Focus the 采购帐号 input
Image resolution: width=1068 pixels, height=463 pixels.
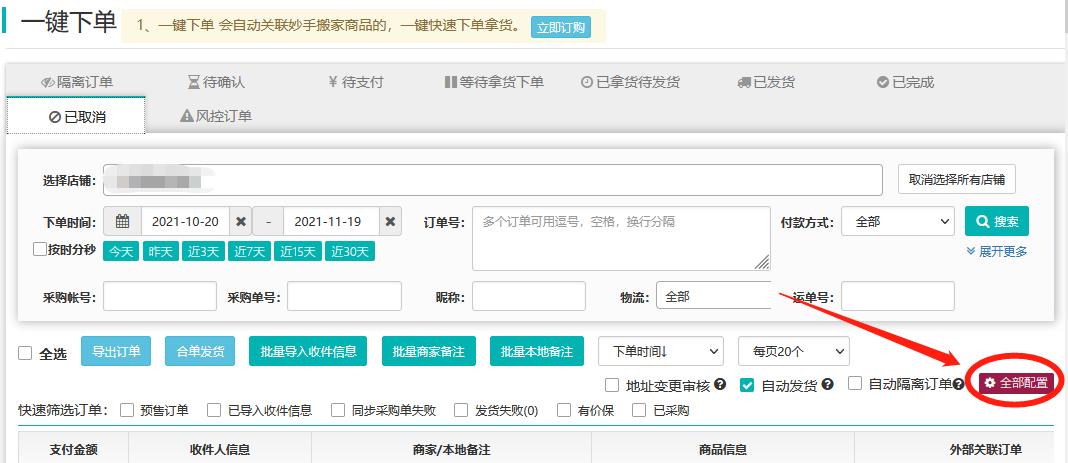point(160,296)
